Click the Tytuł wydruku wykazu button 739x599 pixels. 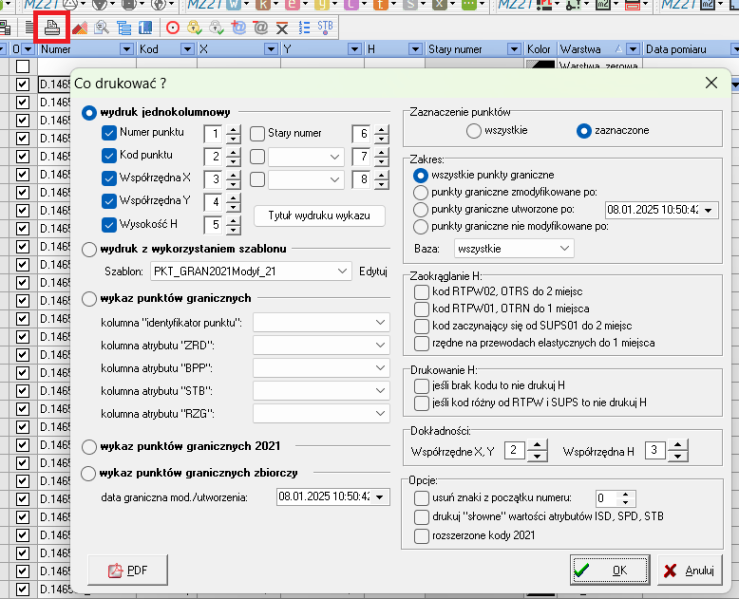pos(320,216)
